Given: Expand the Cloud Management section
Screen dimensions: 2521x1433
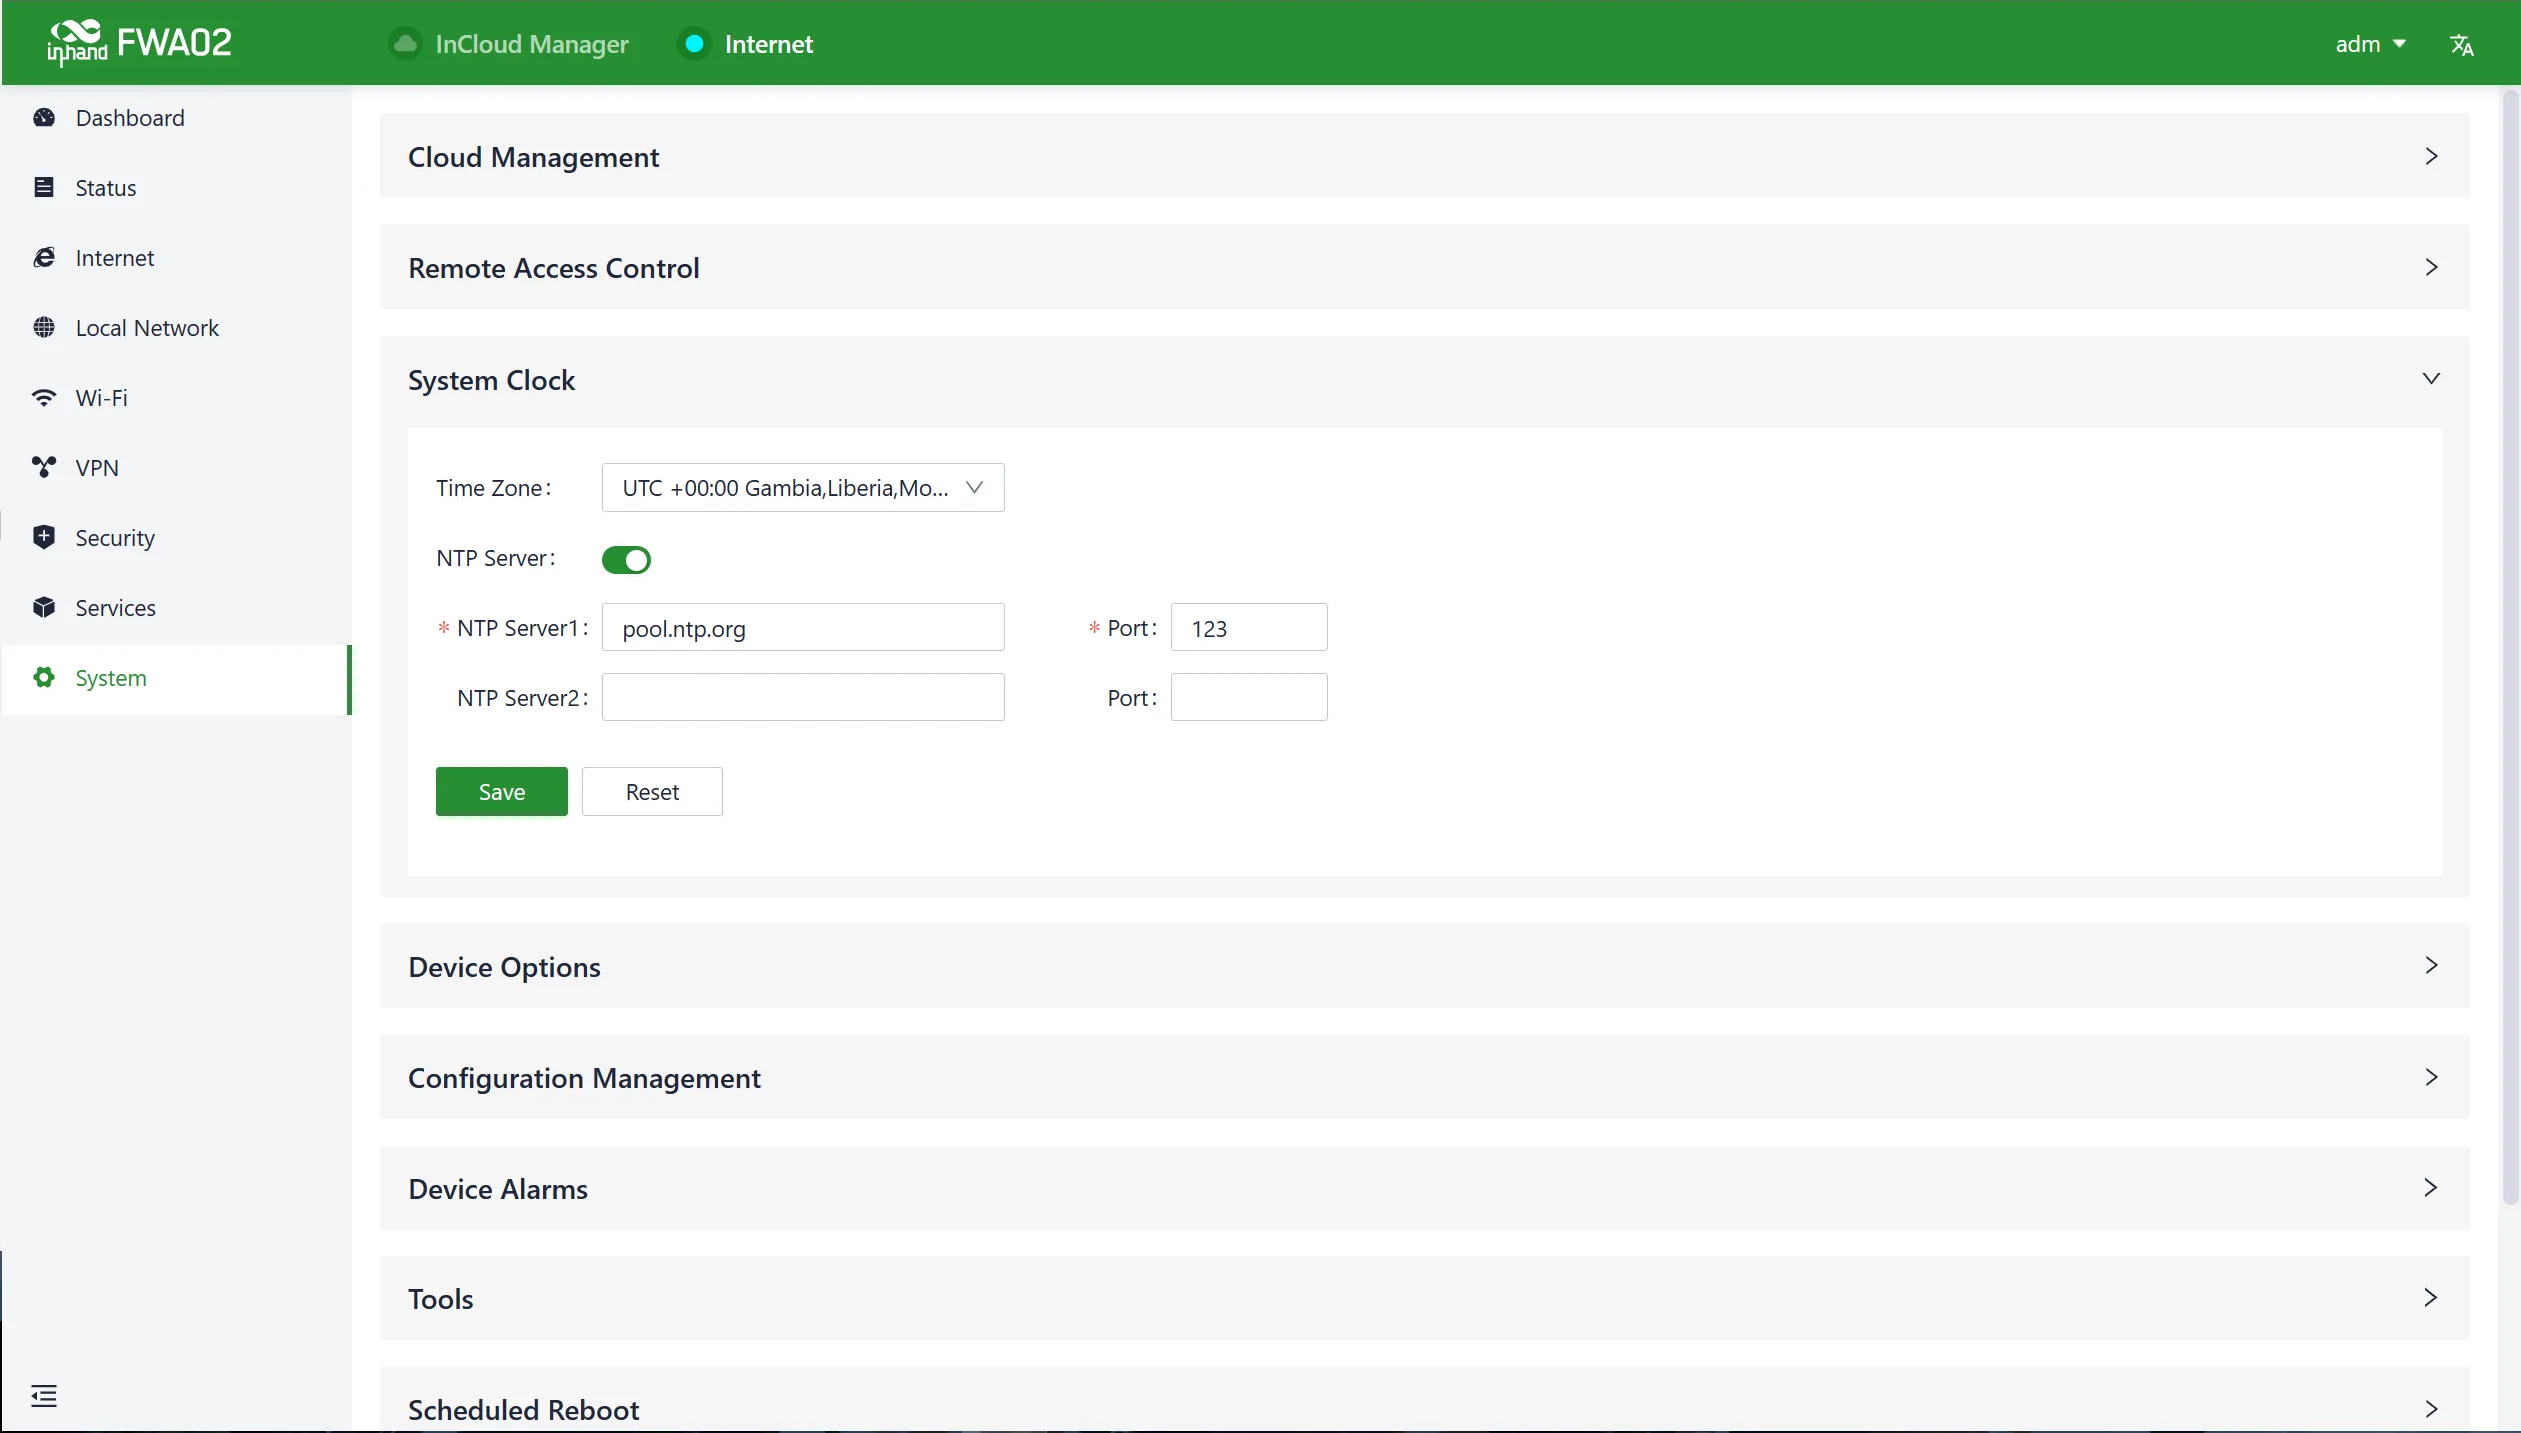Looking at the screenshot, I should tap(1424, 156).
